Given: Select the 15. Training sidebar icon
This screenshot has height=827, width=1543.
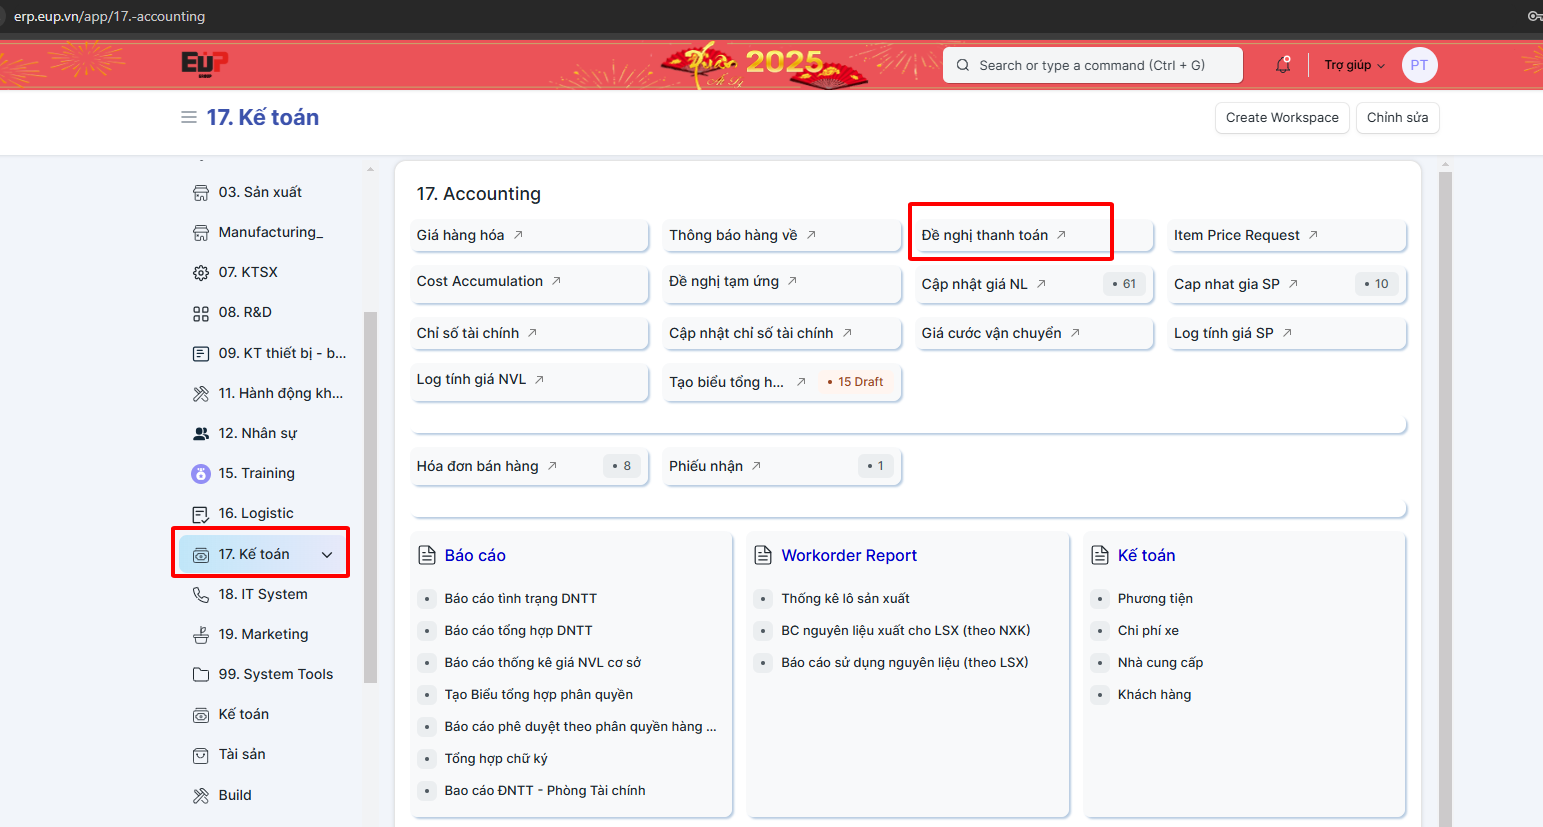Looking at the screenshot, I should (x=201, y=473).
